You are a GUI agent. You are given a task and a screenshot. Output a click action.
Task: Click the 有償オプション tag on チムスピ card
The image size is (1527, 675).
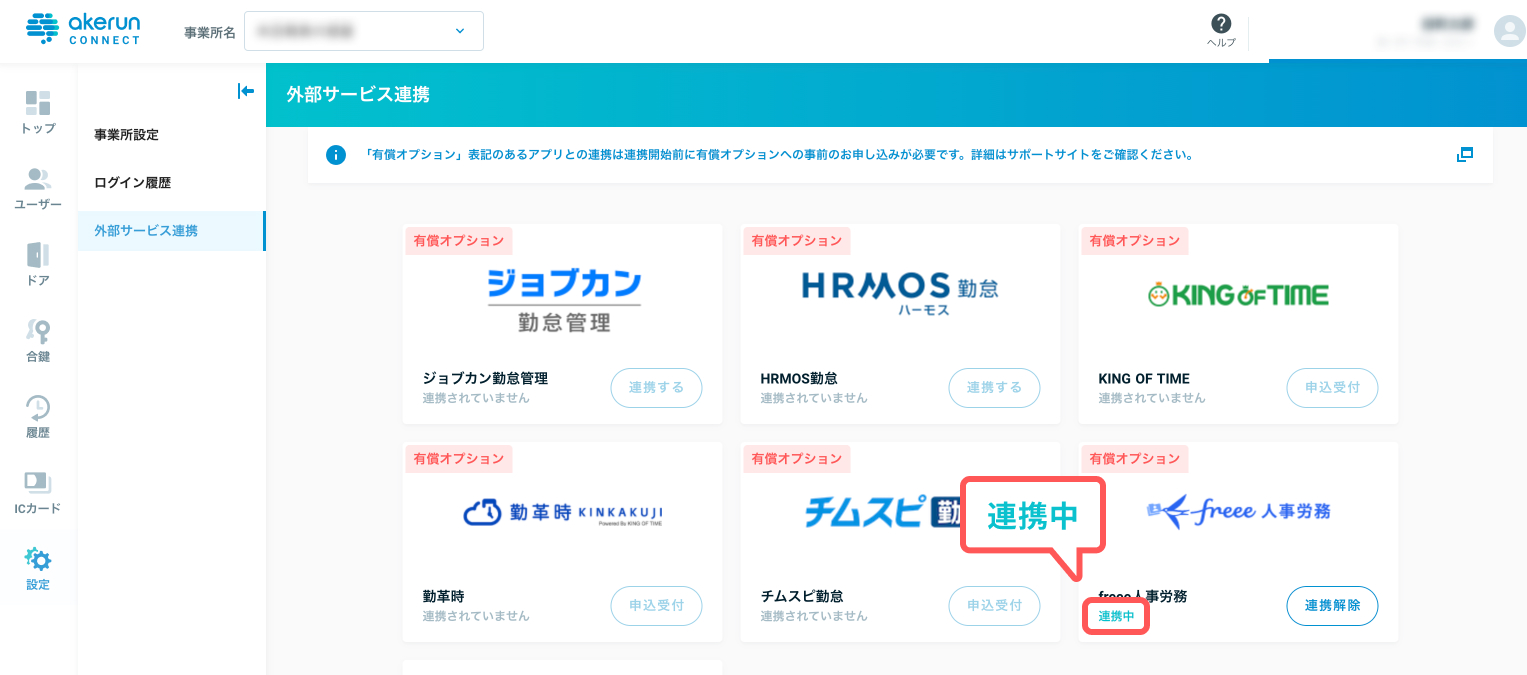click(x=797, y=459)
